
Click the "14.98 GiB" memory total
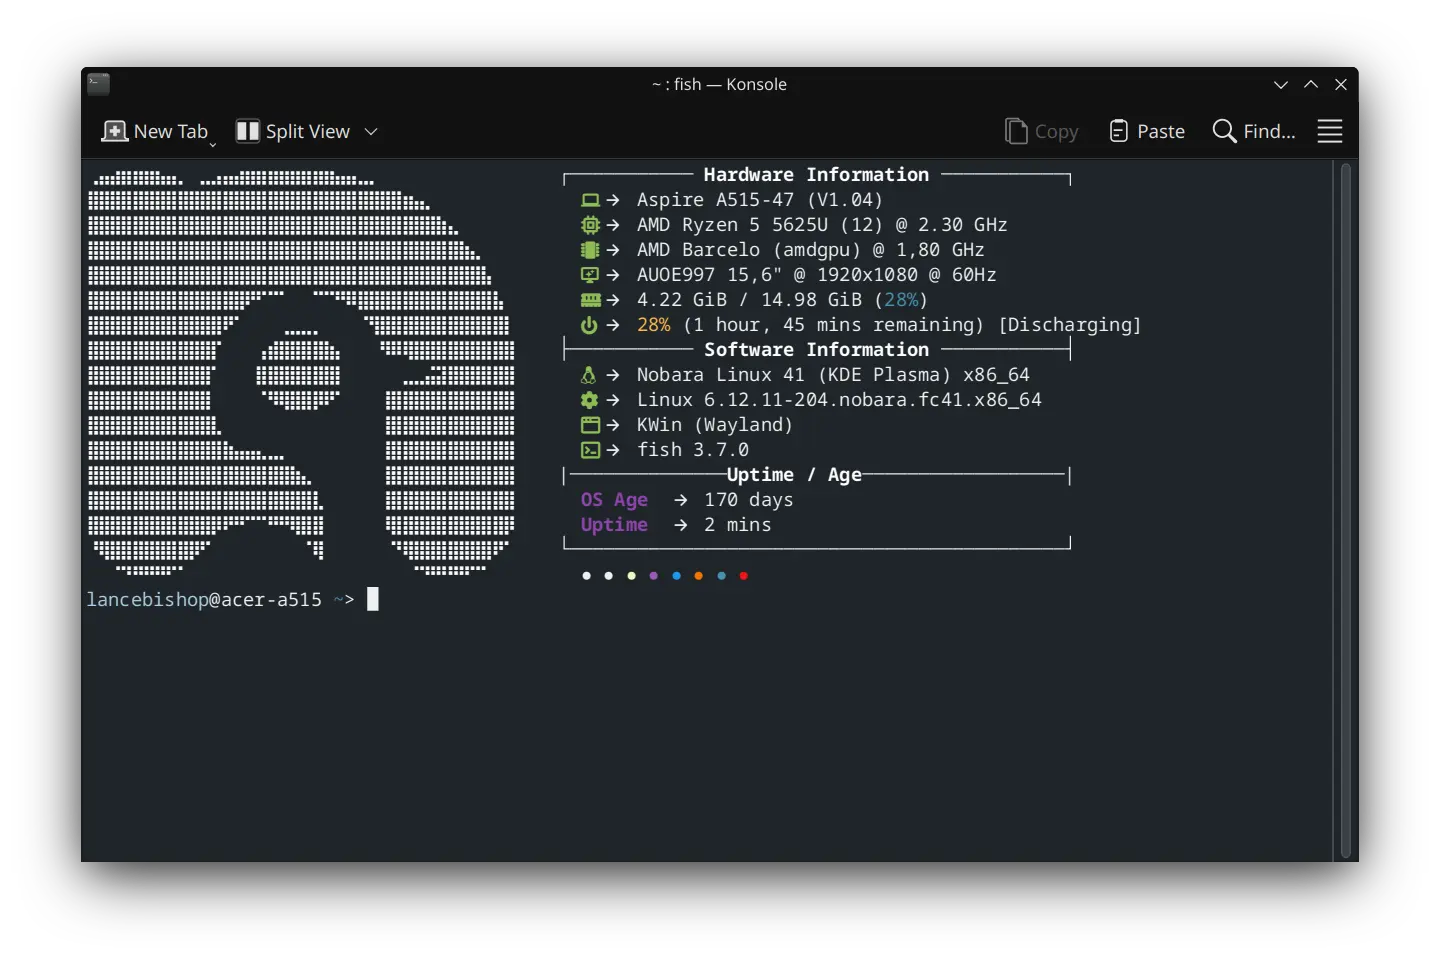[x=811, y=300]
